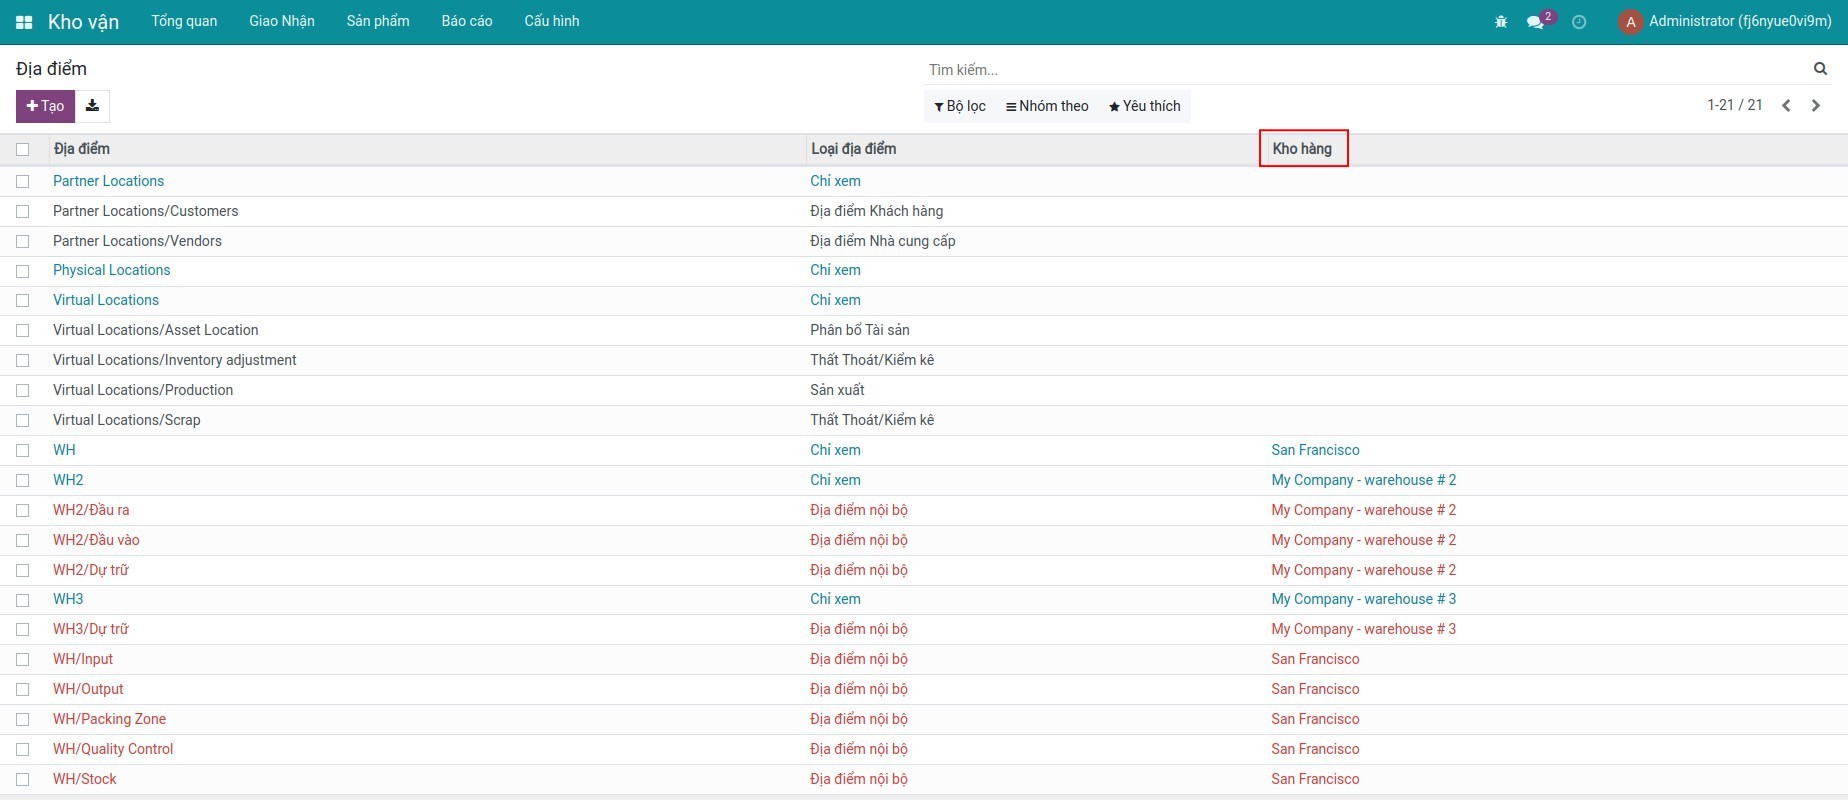Open the conversations chat icon

pyautogui.click(x=1535, y=22)
